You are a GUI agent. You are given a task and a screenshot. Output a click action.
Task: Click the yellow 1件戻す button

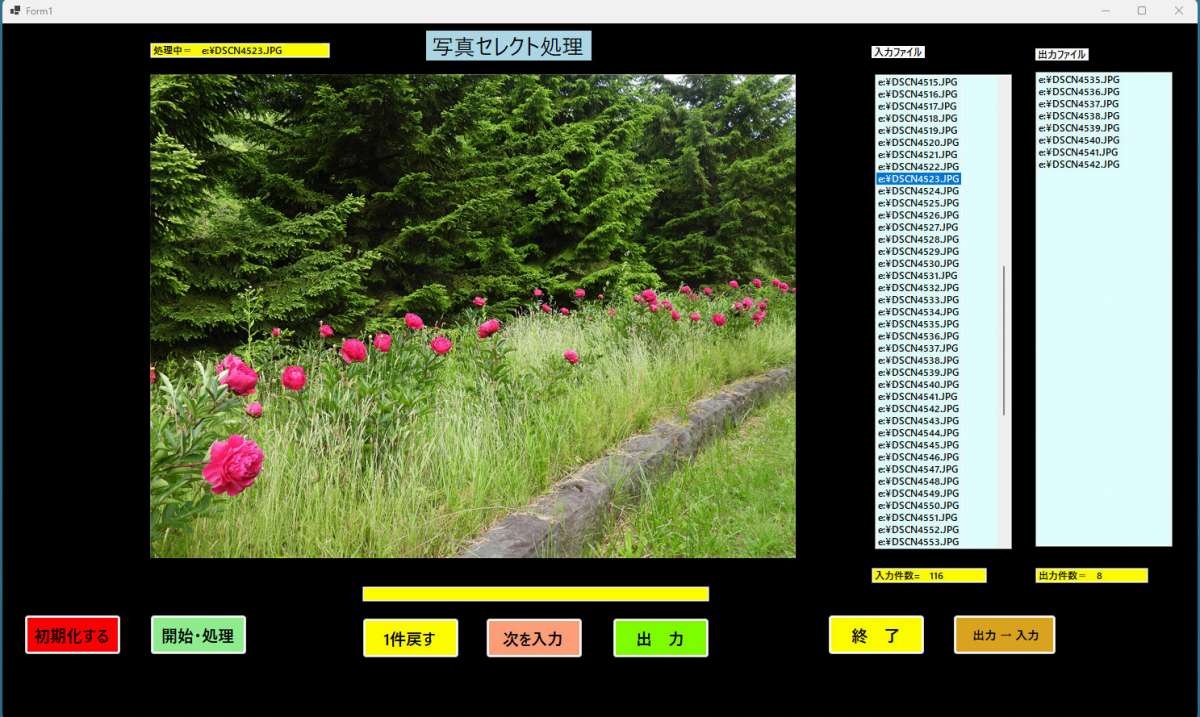[x=410, y=638]
